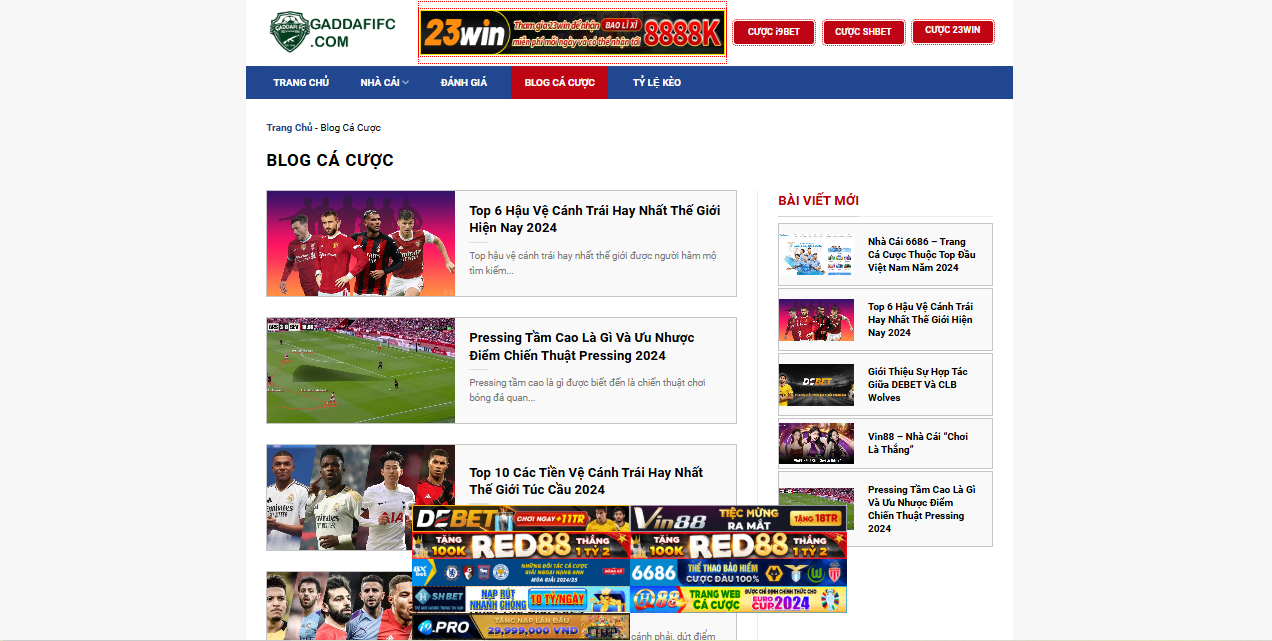Open Pressing Tầm Cao Là Gì main article title
The height and width of the screenshot is (641, 1272).
point(582,346)
